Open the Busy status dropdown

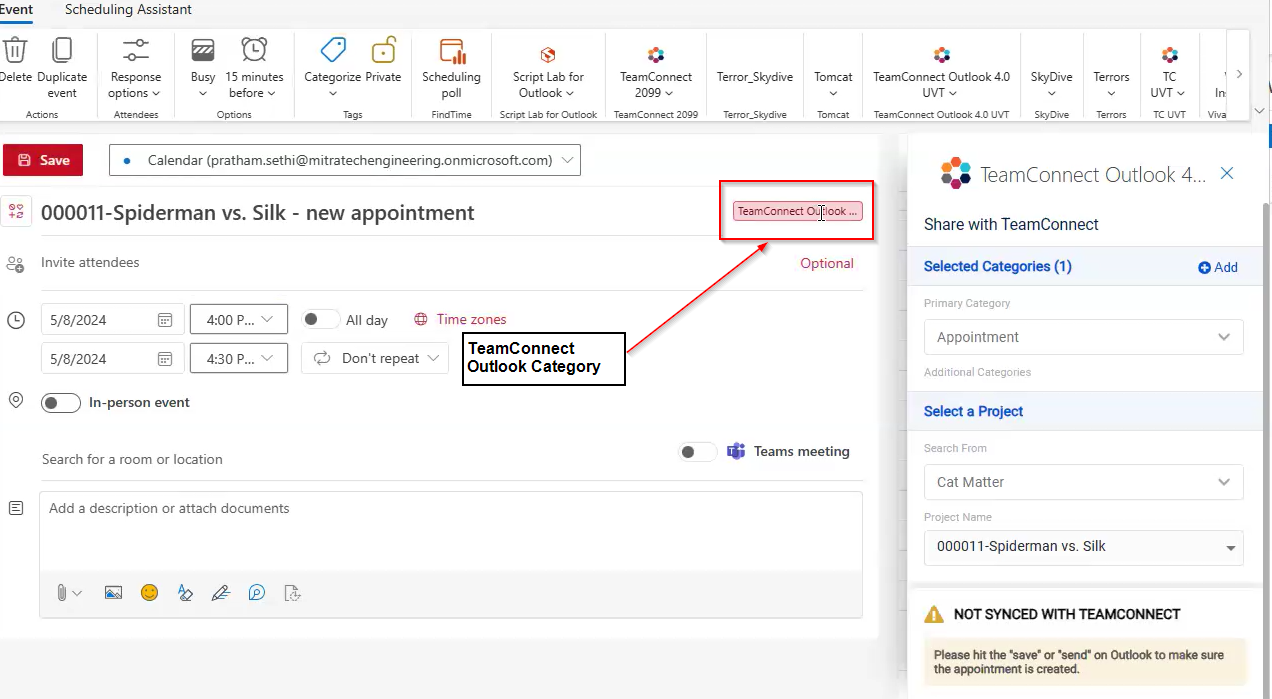(x=203, y=68)
